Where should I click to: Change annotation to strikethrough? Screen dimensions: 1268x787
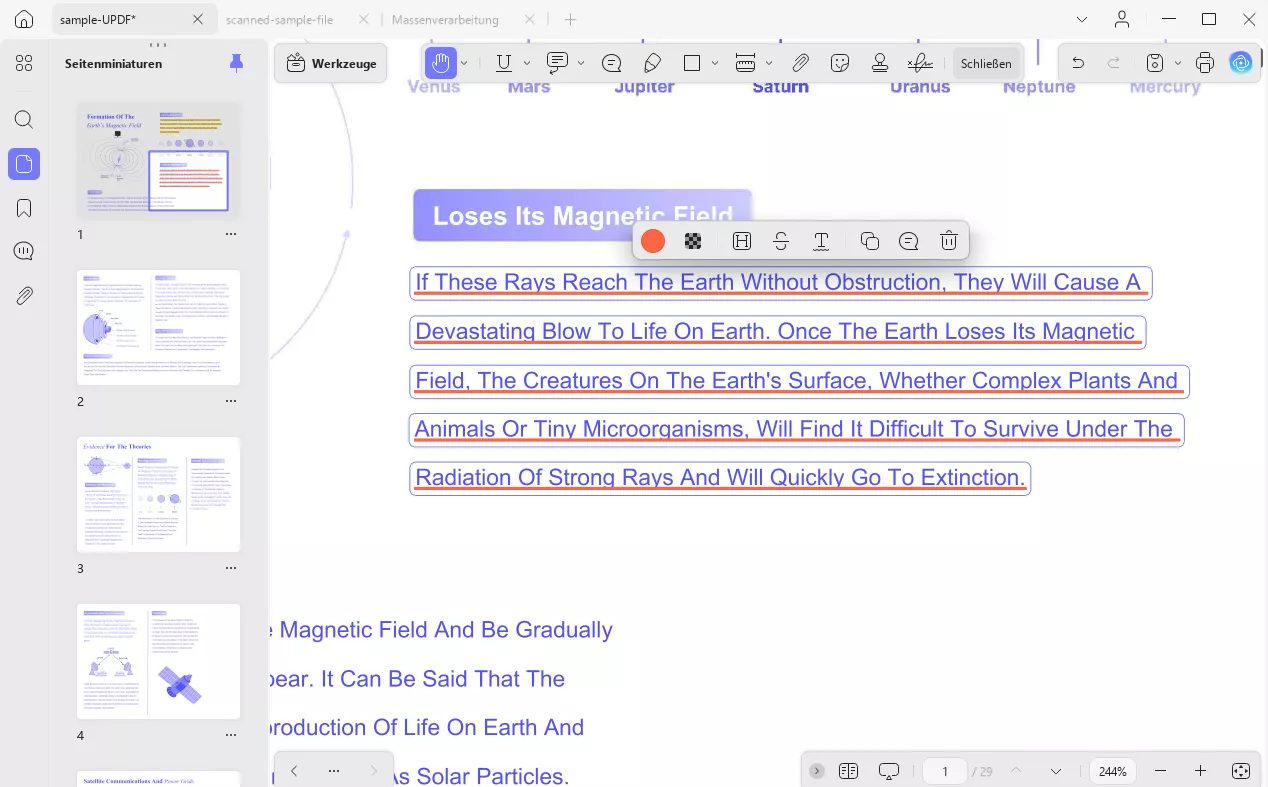pos(781,241)
